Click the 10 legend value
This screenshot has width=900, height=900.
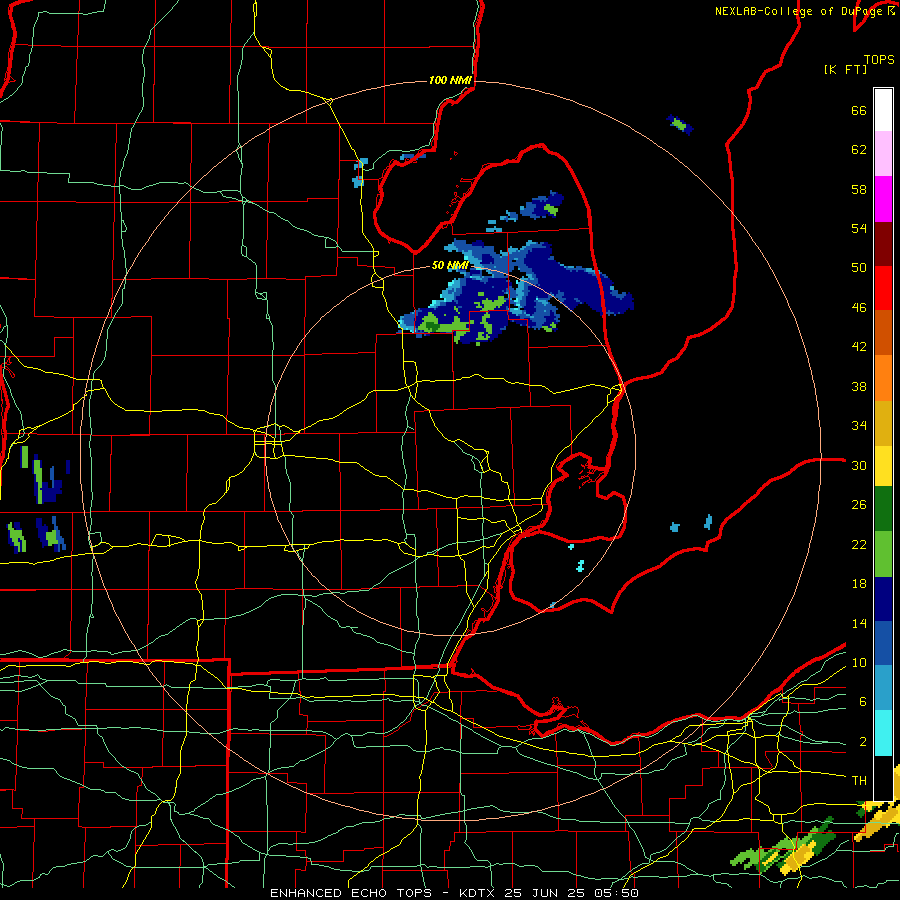859,662
